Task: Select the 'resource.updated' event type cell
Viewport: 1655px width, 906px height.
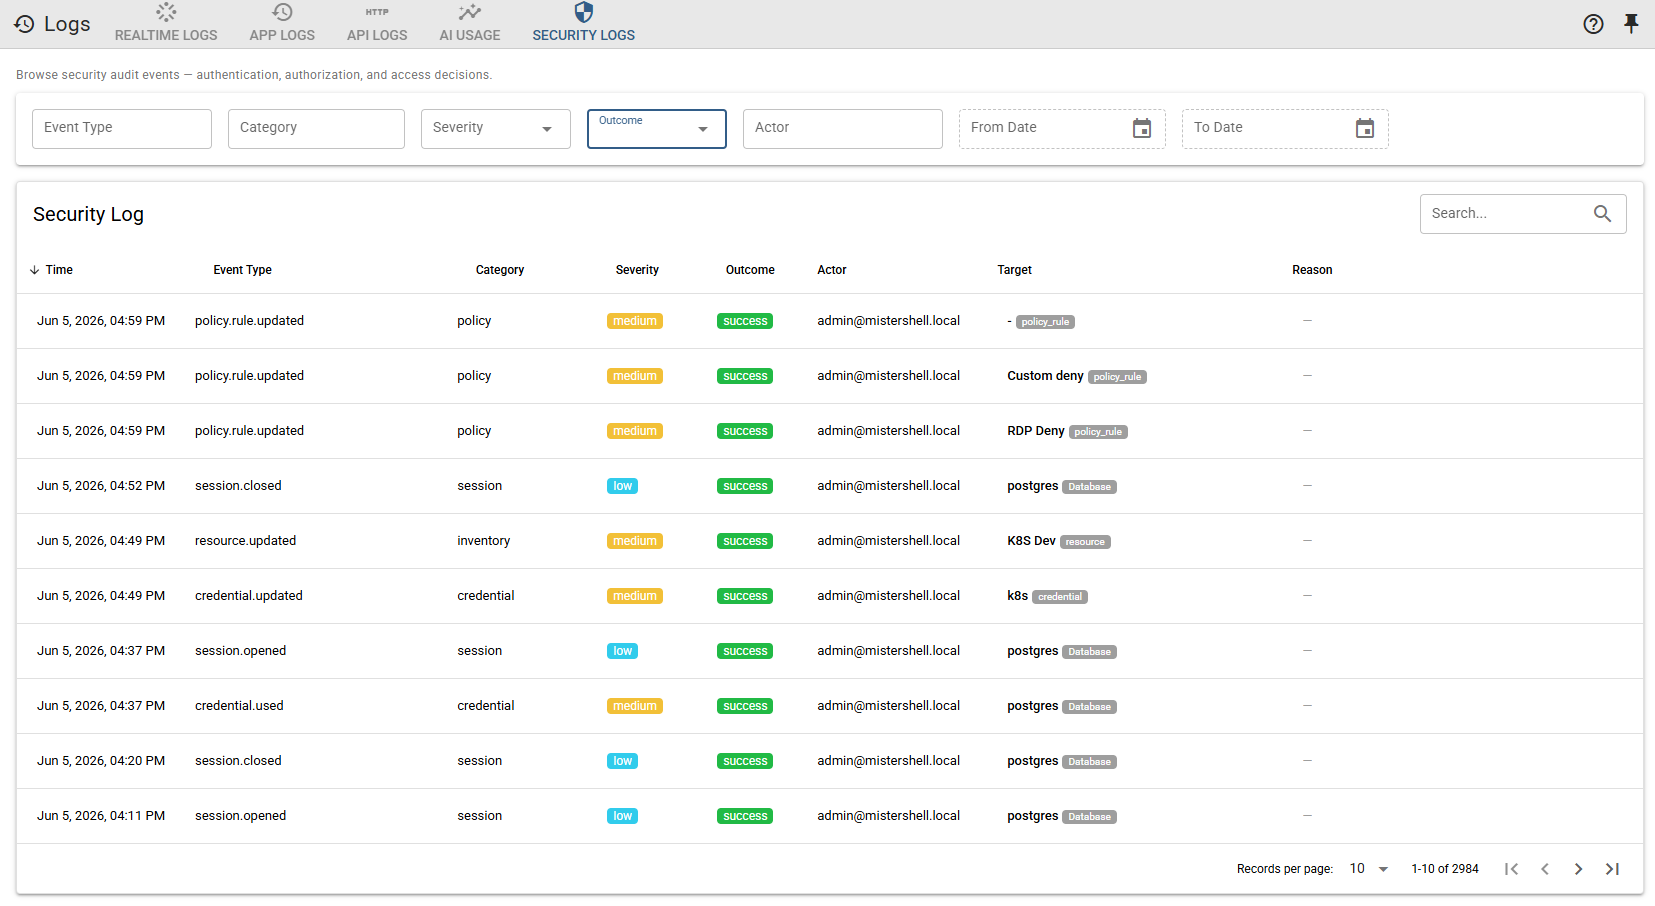Action: pyautogui.click(x=245, y=541)
